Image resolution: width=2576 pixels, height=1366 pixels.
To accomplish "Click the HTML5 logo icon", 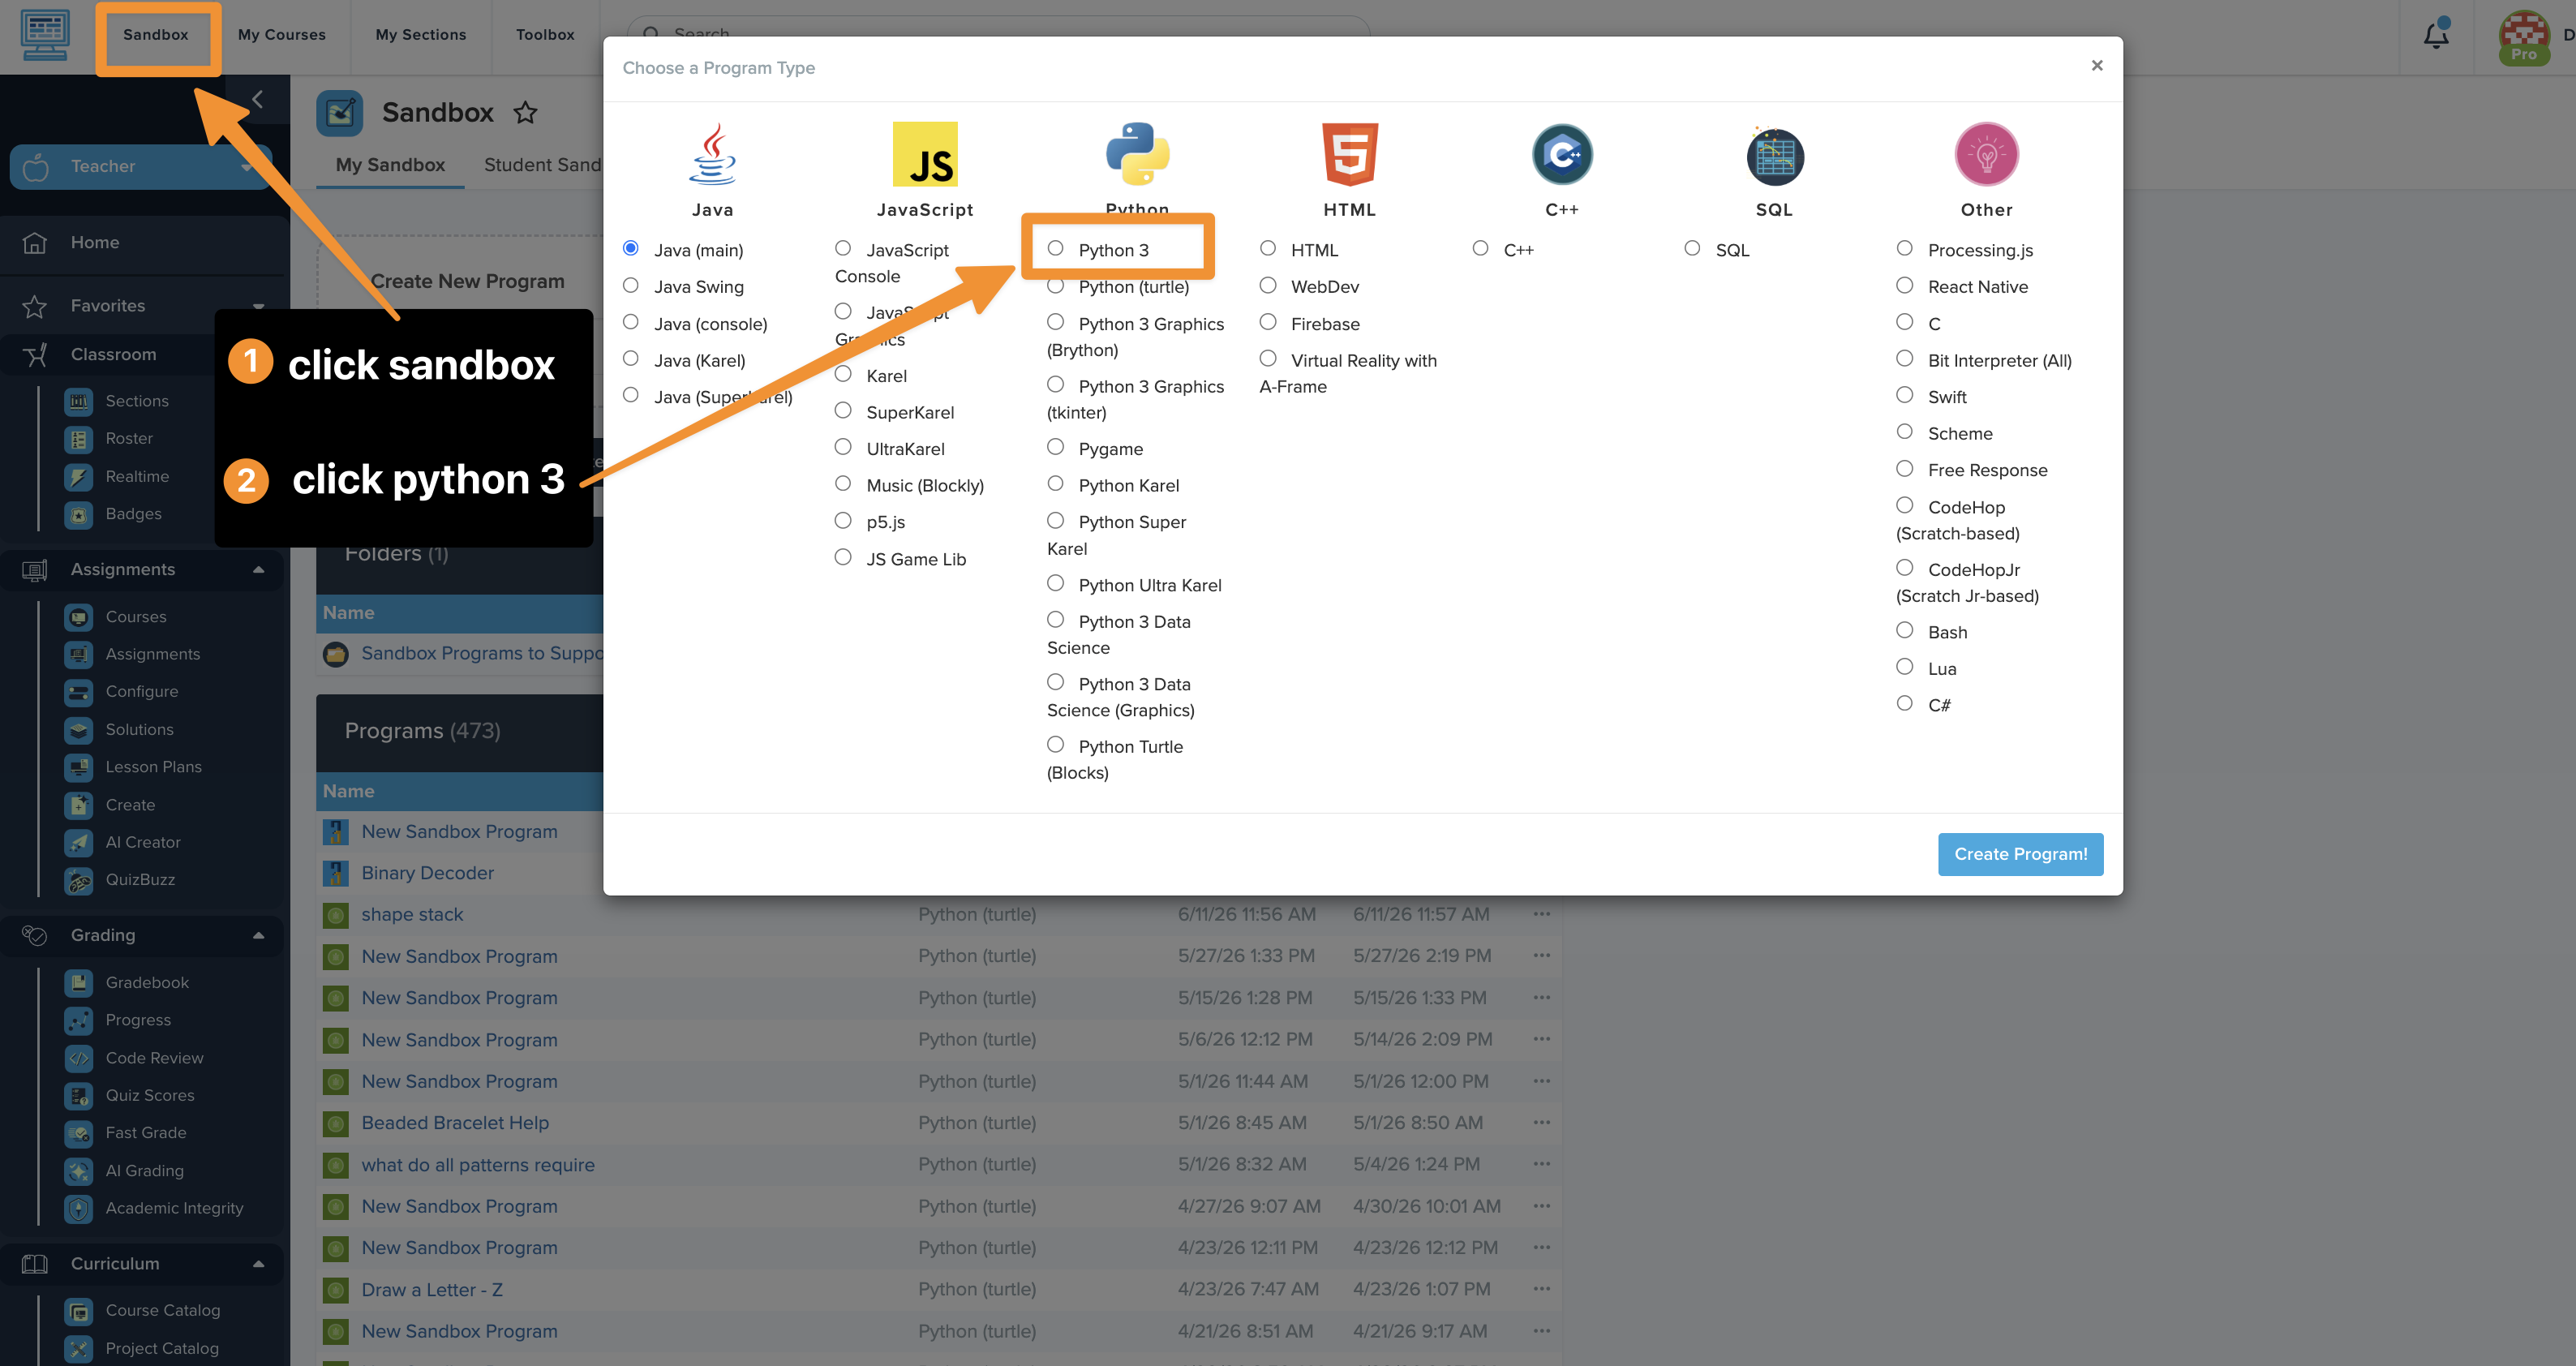I will coord(1350,154).
